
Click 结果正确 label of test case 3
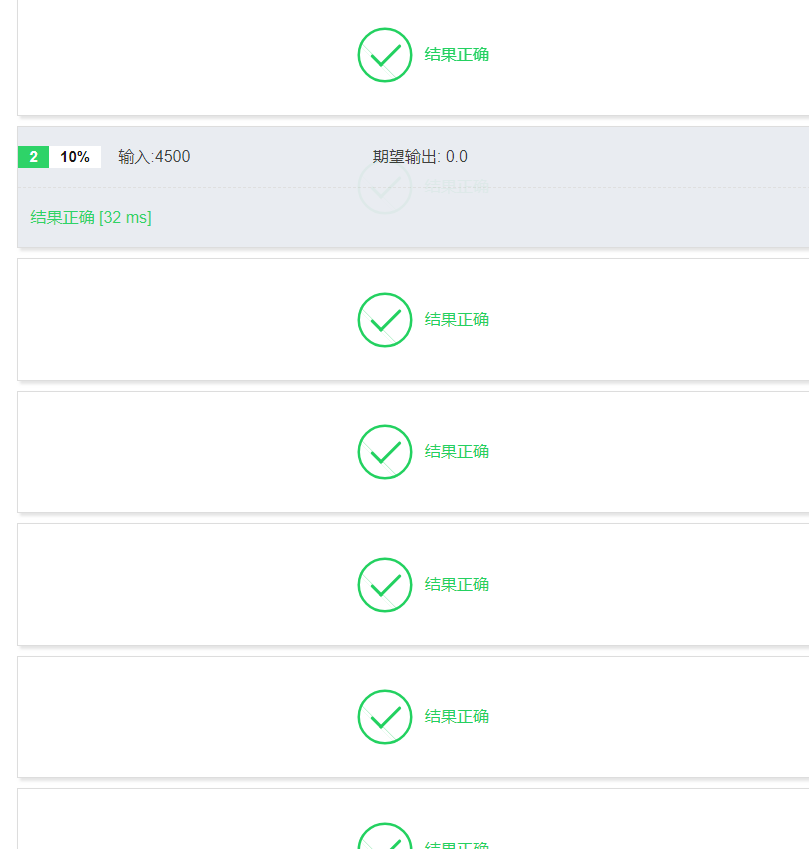(457, 320)
